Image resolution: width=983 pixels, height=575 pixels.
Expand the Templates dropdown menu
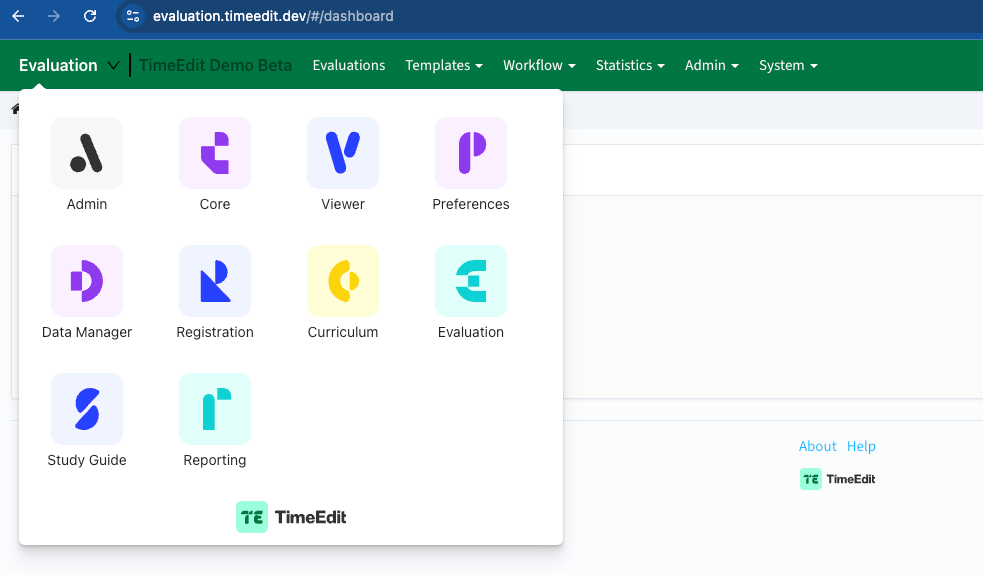[x=444, y=65]
